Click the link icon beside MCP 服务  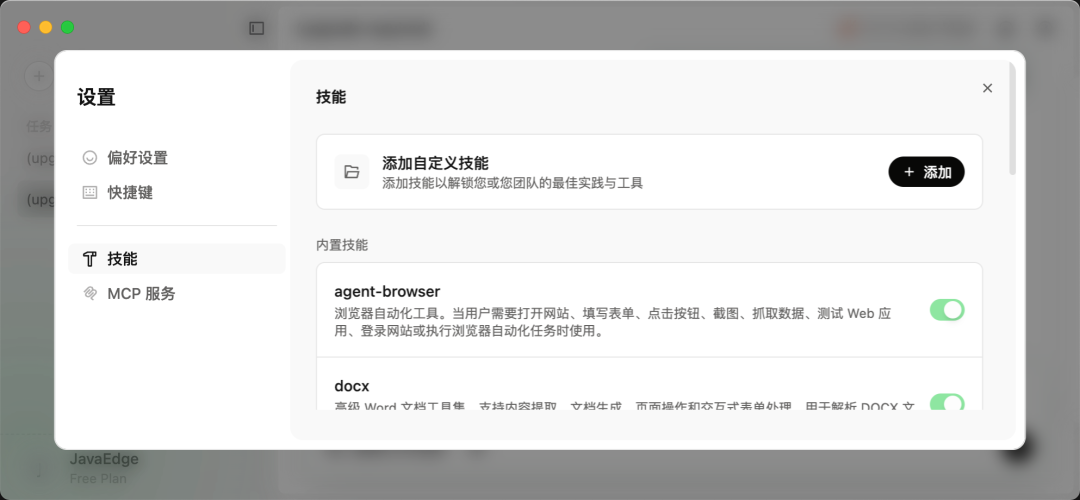tap(90, 294)
